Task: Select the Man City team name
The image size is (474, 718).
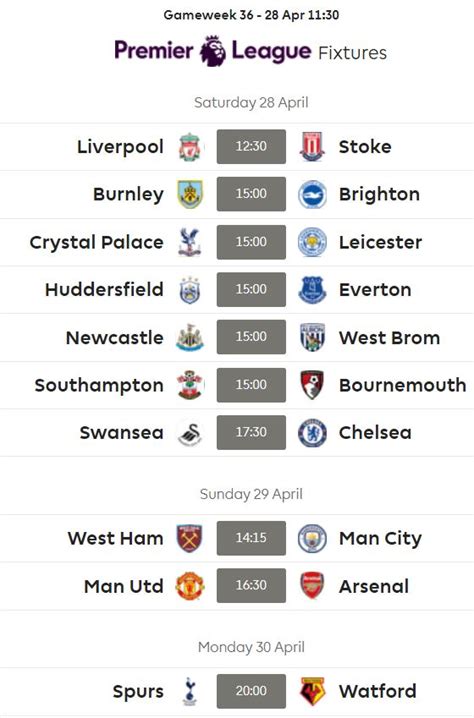Action: 380,538
